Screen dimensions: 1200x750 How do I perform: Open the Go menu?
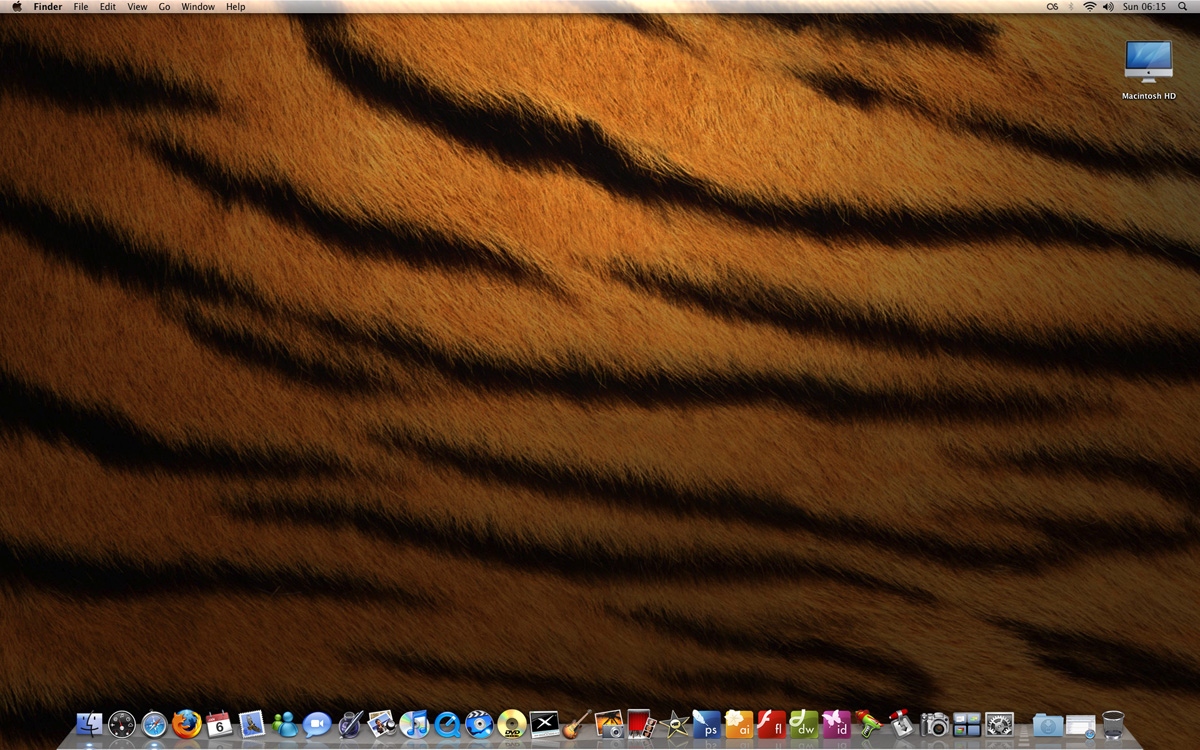click(x=164, y=7)
